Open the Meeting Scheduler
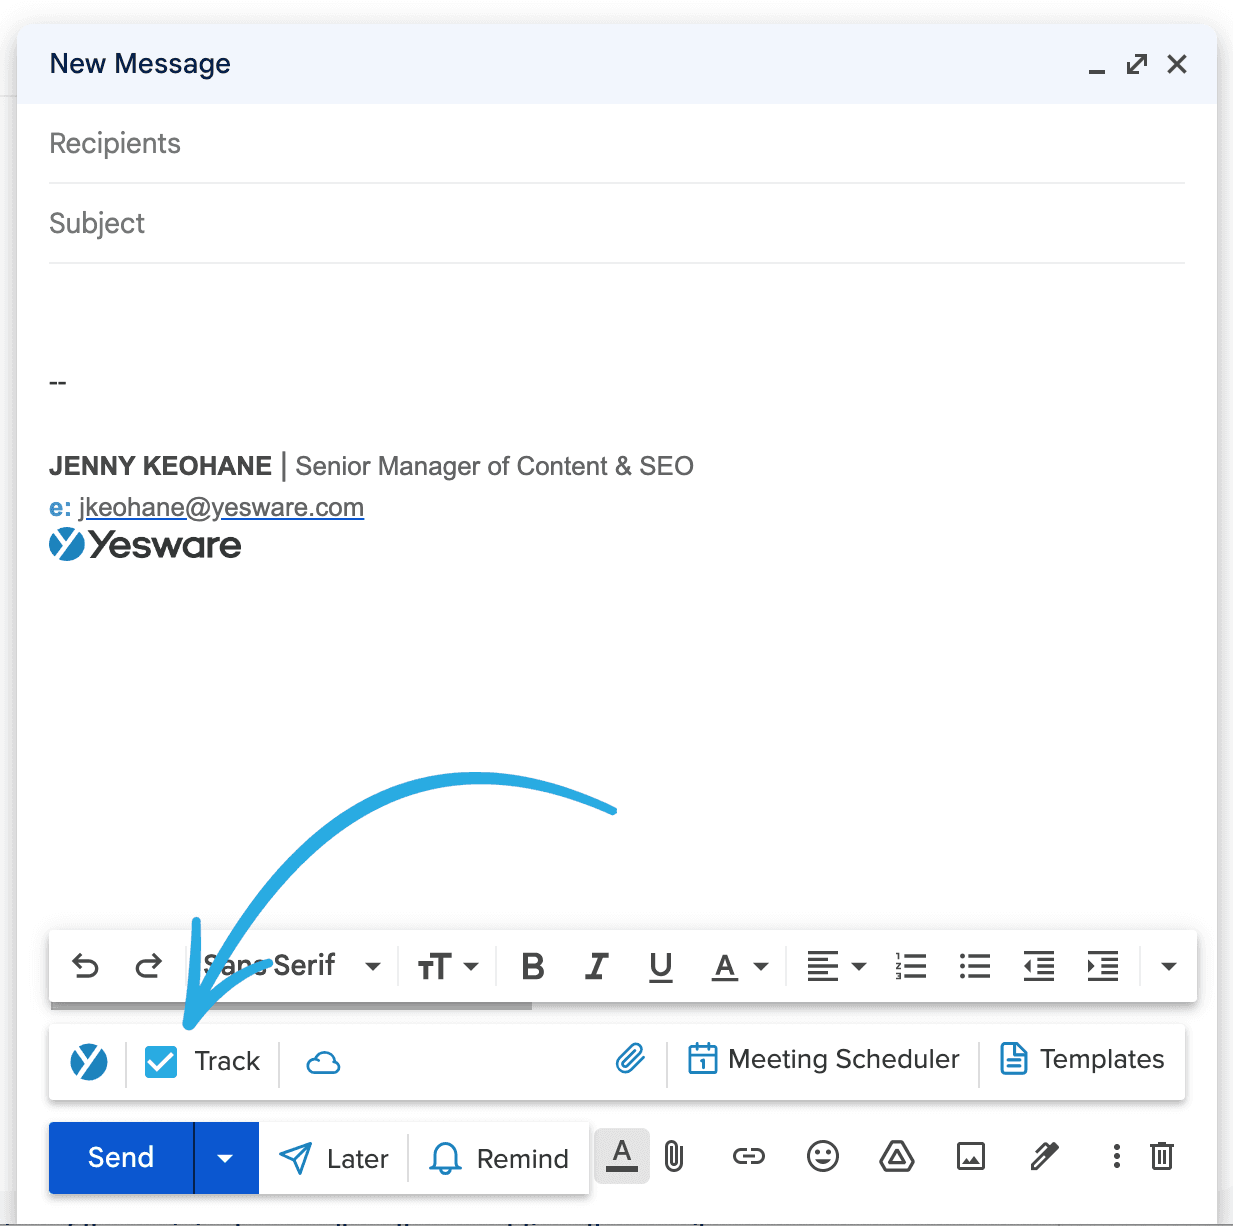Viewport: 1233px width, 1226px height. tap(824, 1059)
